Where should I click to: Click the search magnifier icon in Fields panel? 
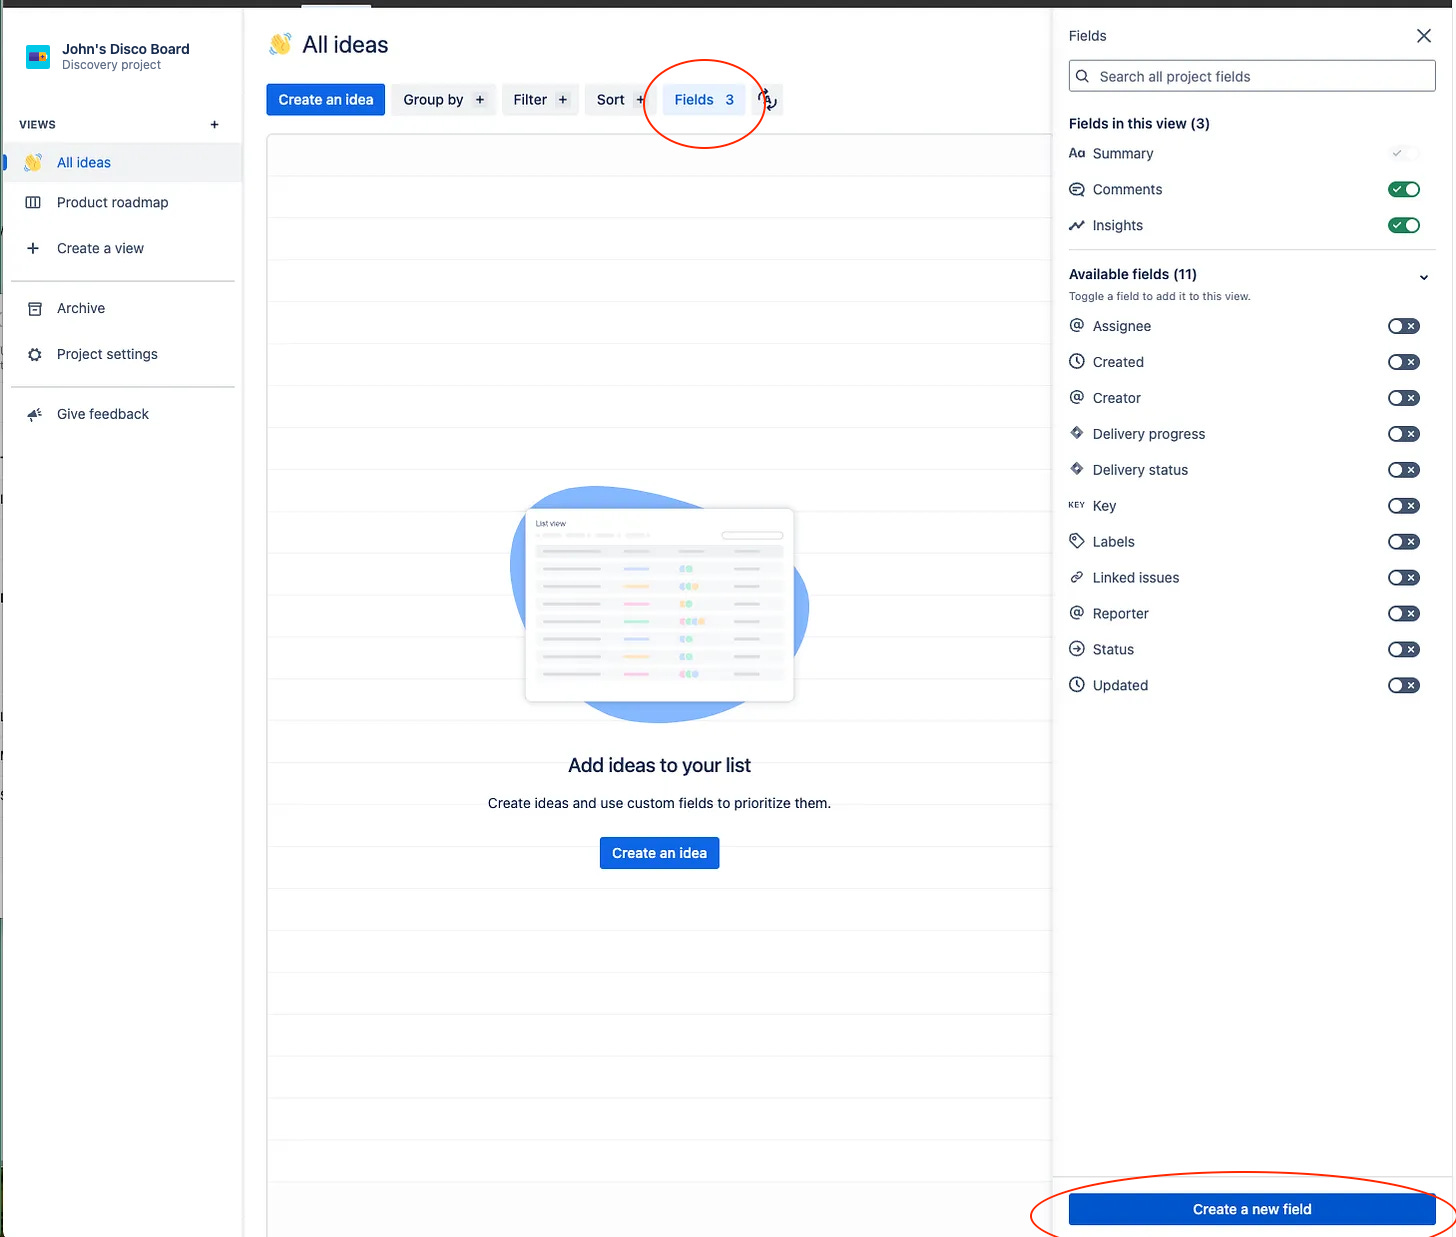tap(1082, 76)
